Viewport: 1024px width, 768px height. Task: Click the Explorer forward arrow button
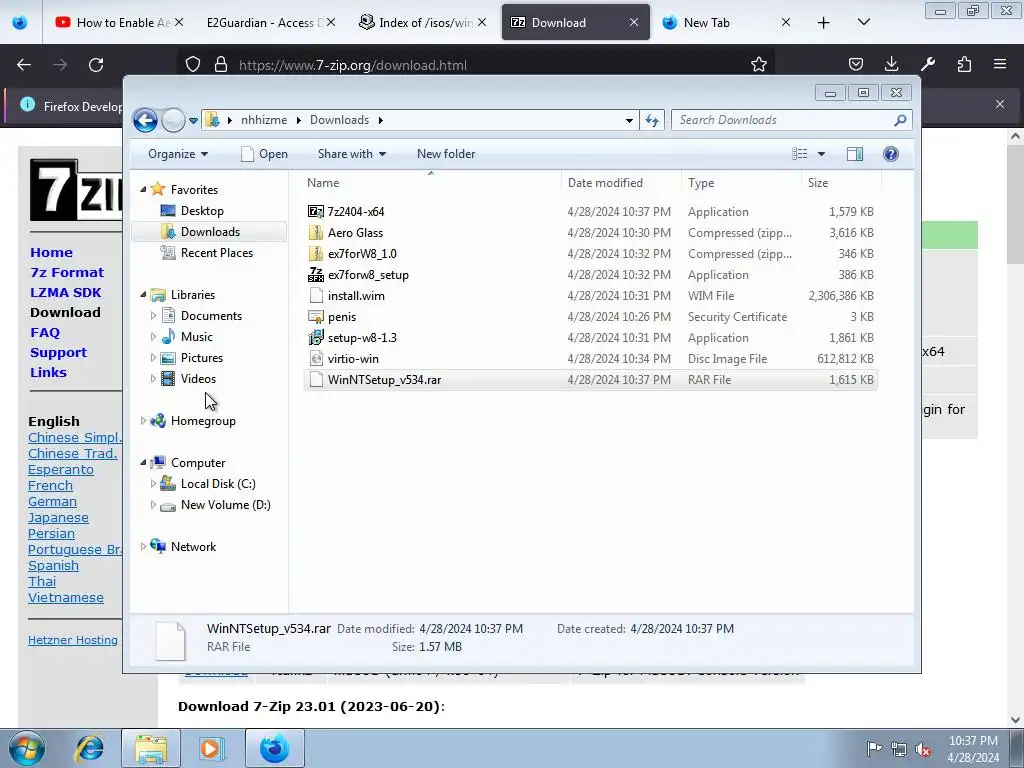pyautogui.click(x=173, y=120)
